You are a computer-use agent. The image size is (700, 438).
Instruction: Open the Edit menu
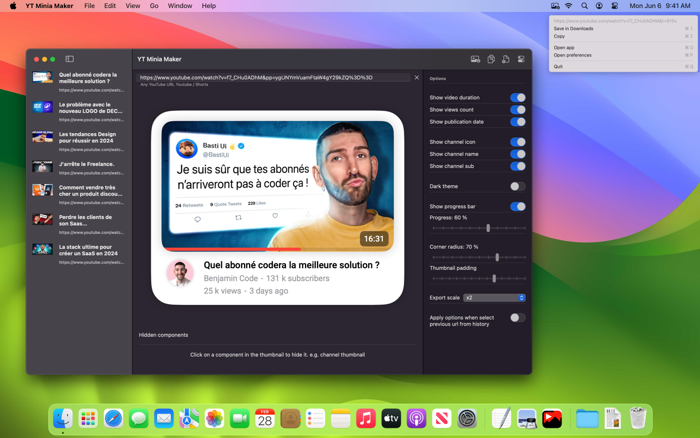click(110, 6)
